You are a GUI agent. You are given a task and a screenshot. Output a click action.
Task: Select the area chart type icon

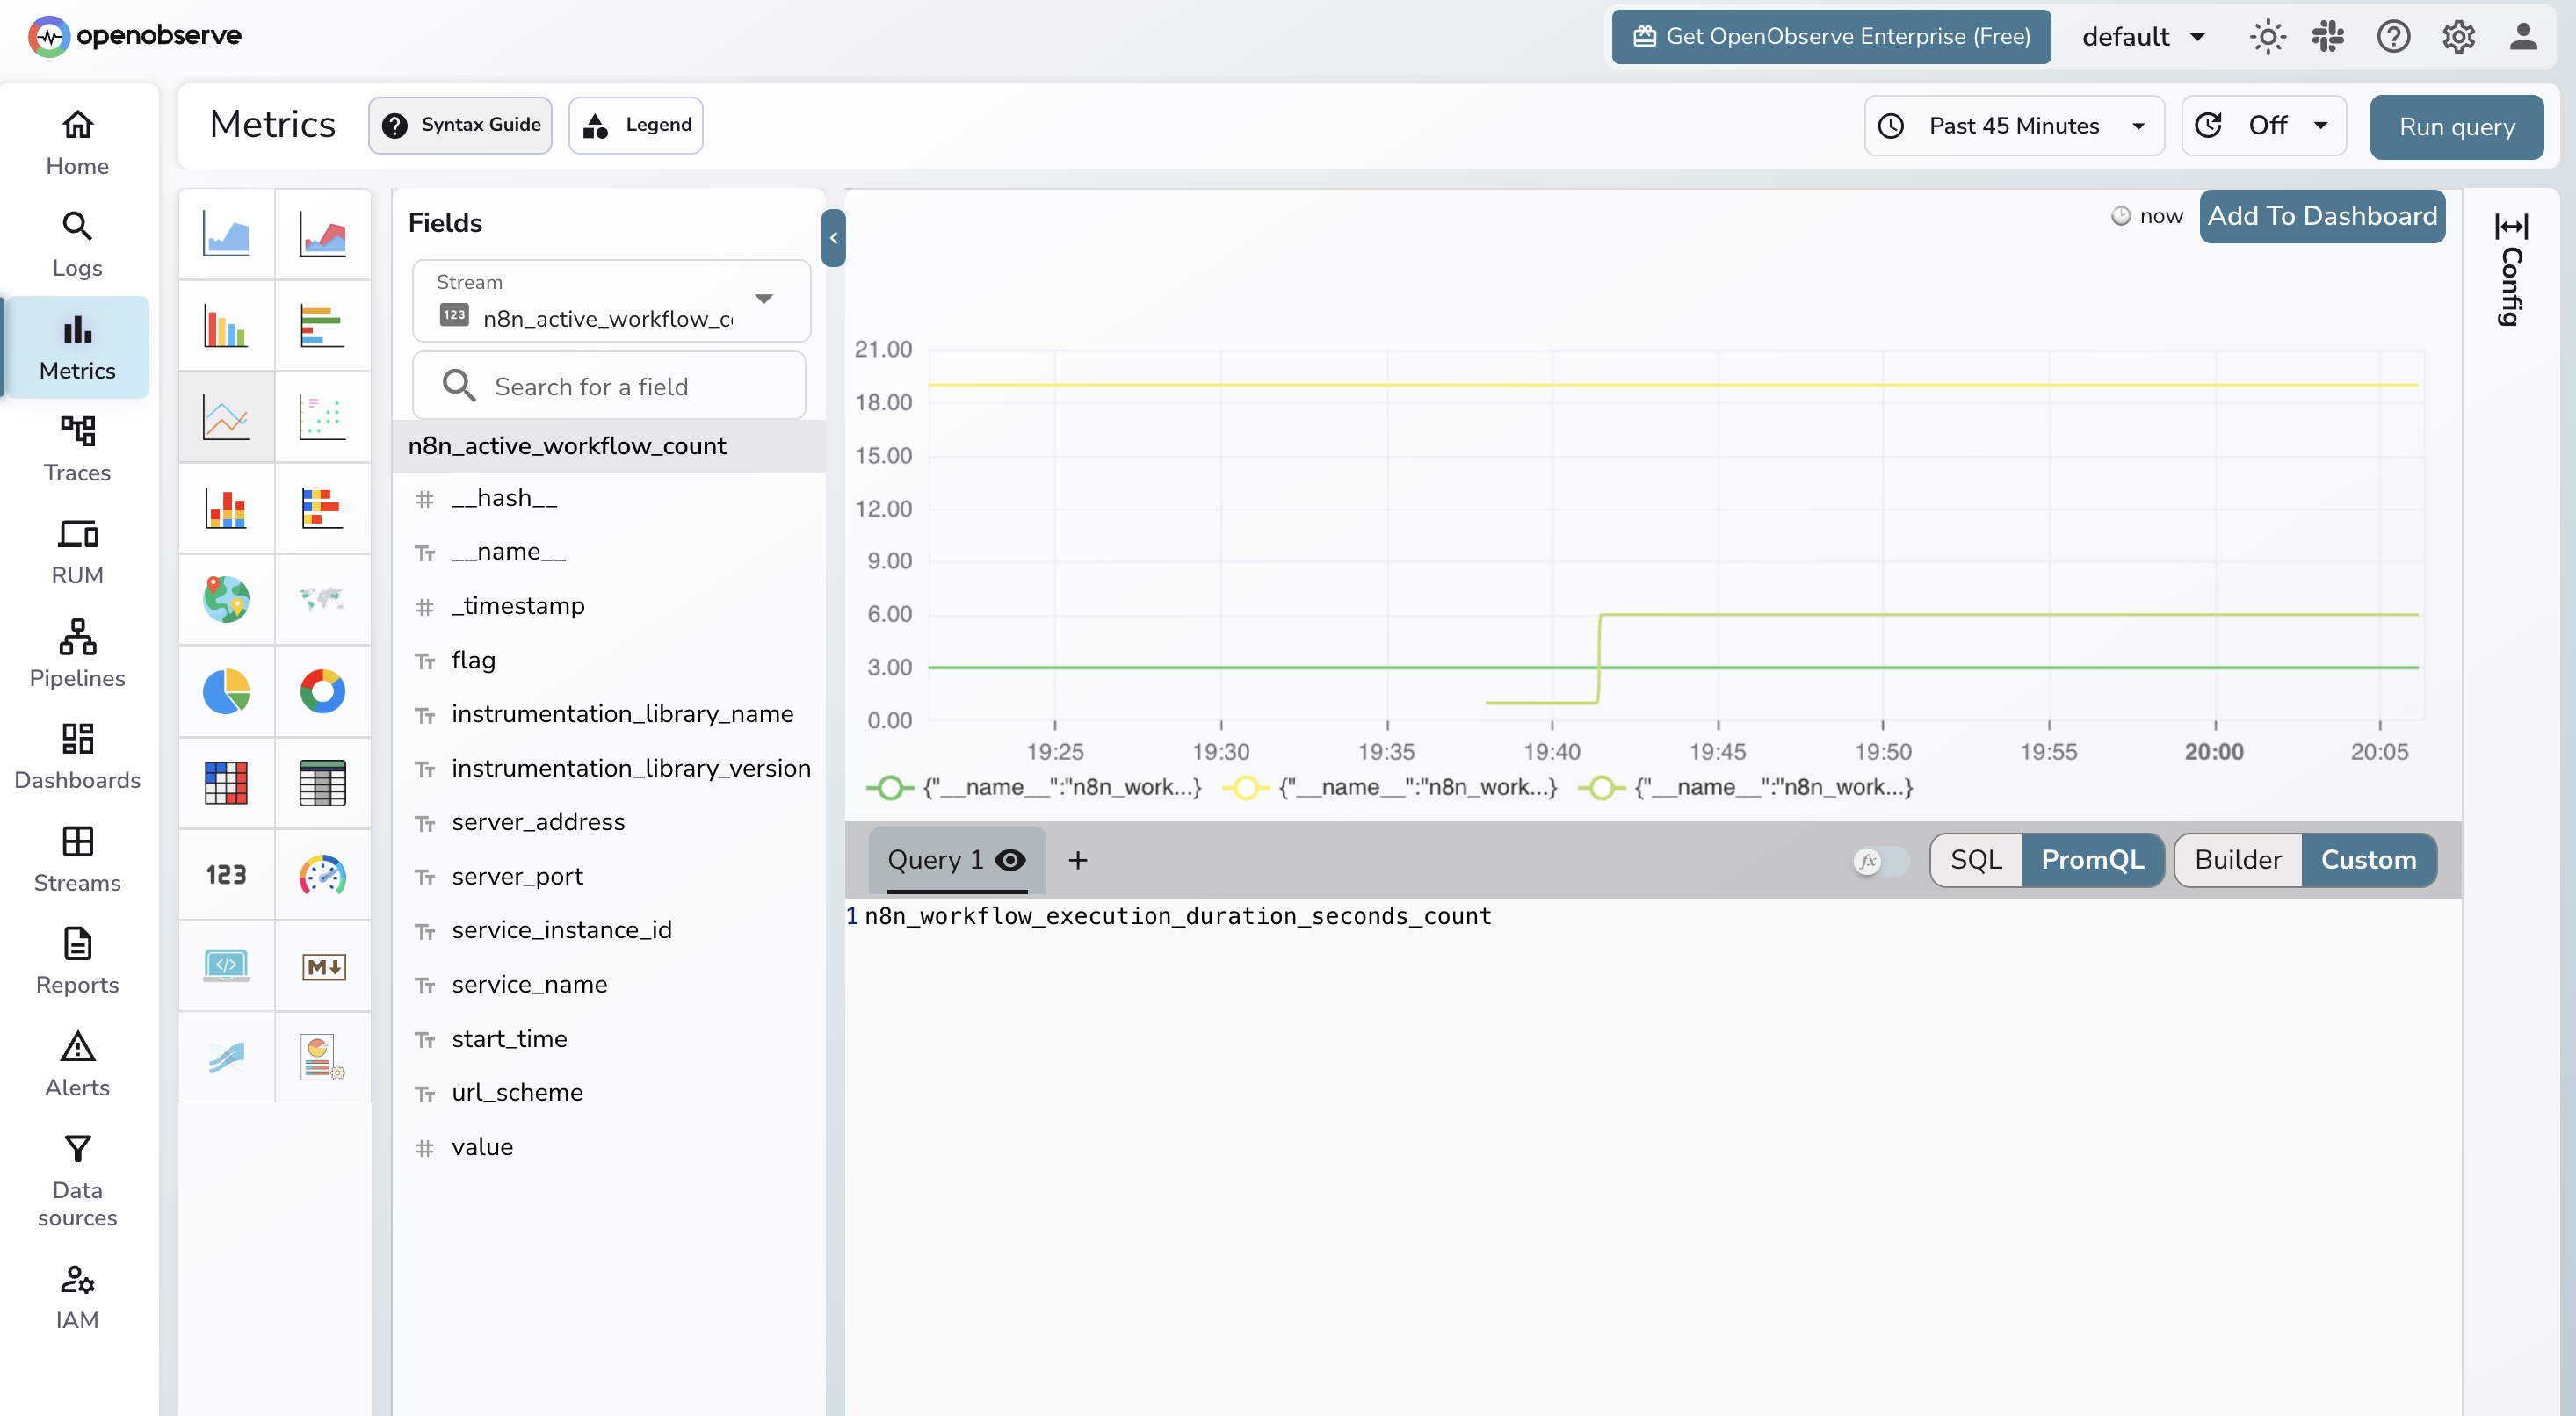[226, 234]
